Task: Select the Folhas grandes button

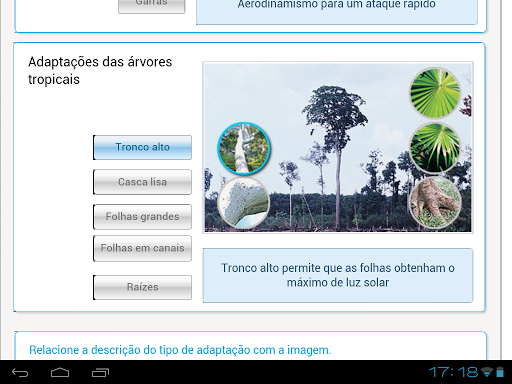Action: tap(142, 217)
